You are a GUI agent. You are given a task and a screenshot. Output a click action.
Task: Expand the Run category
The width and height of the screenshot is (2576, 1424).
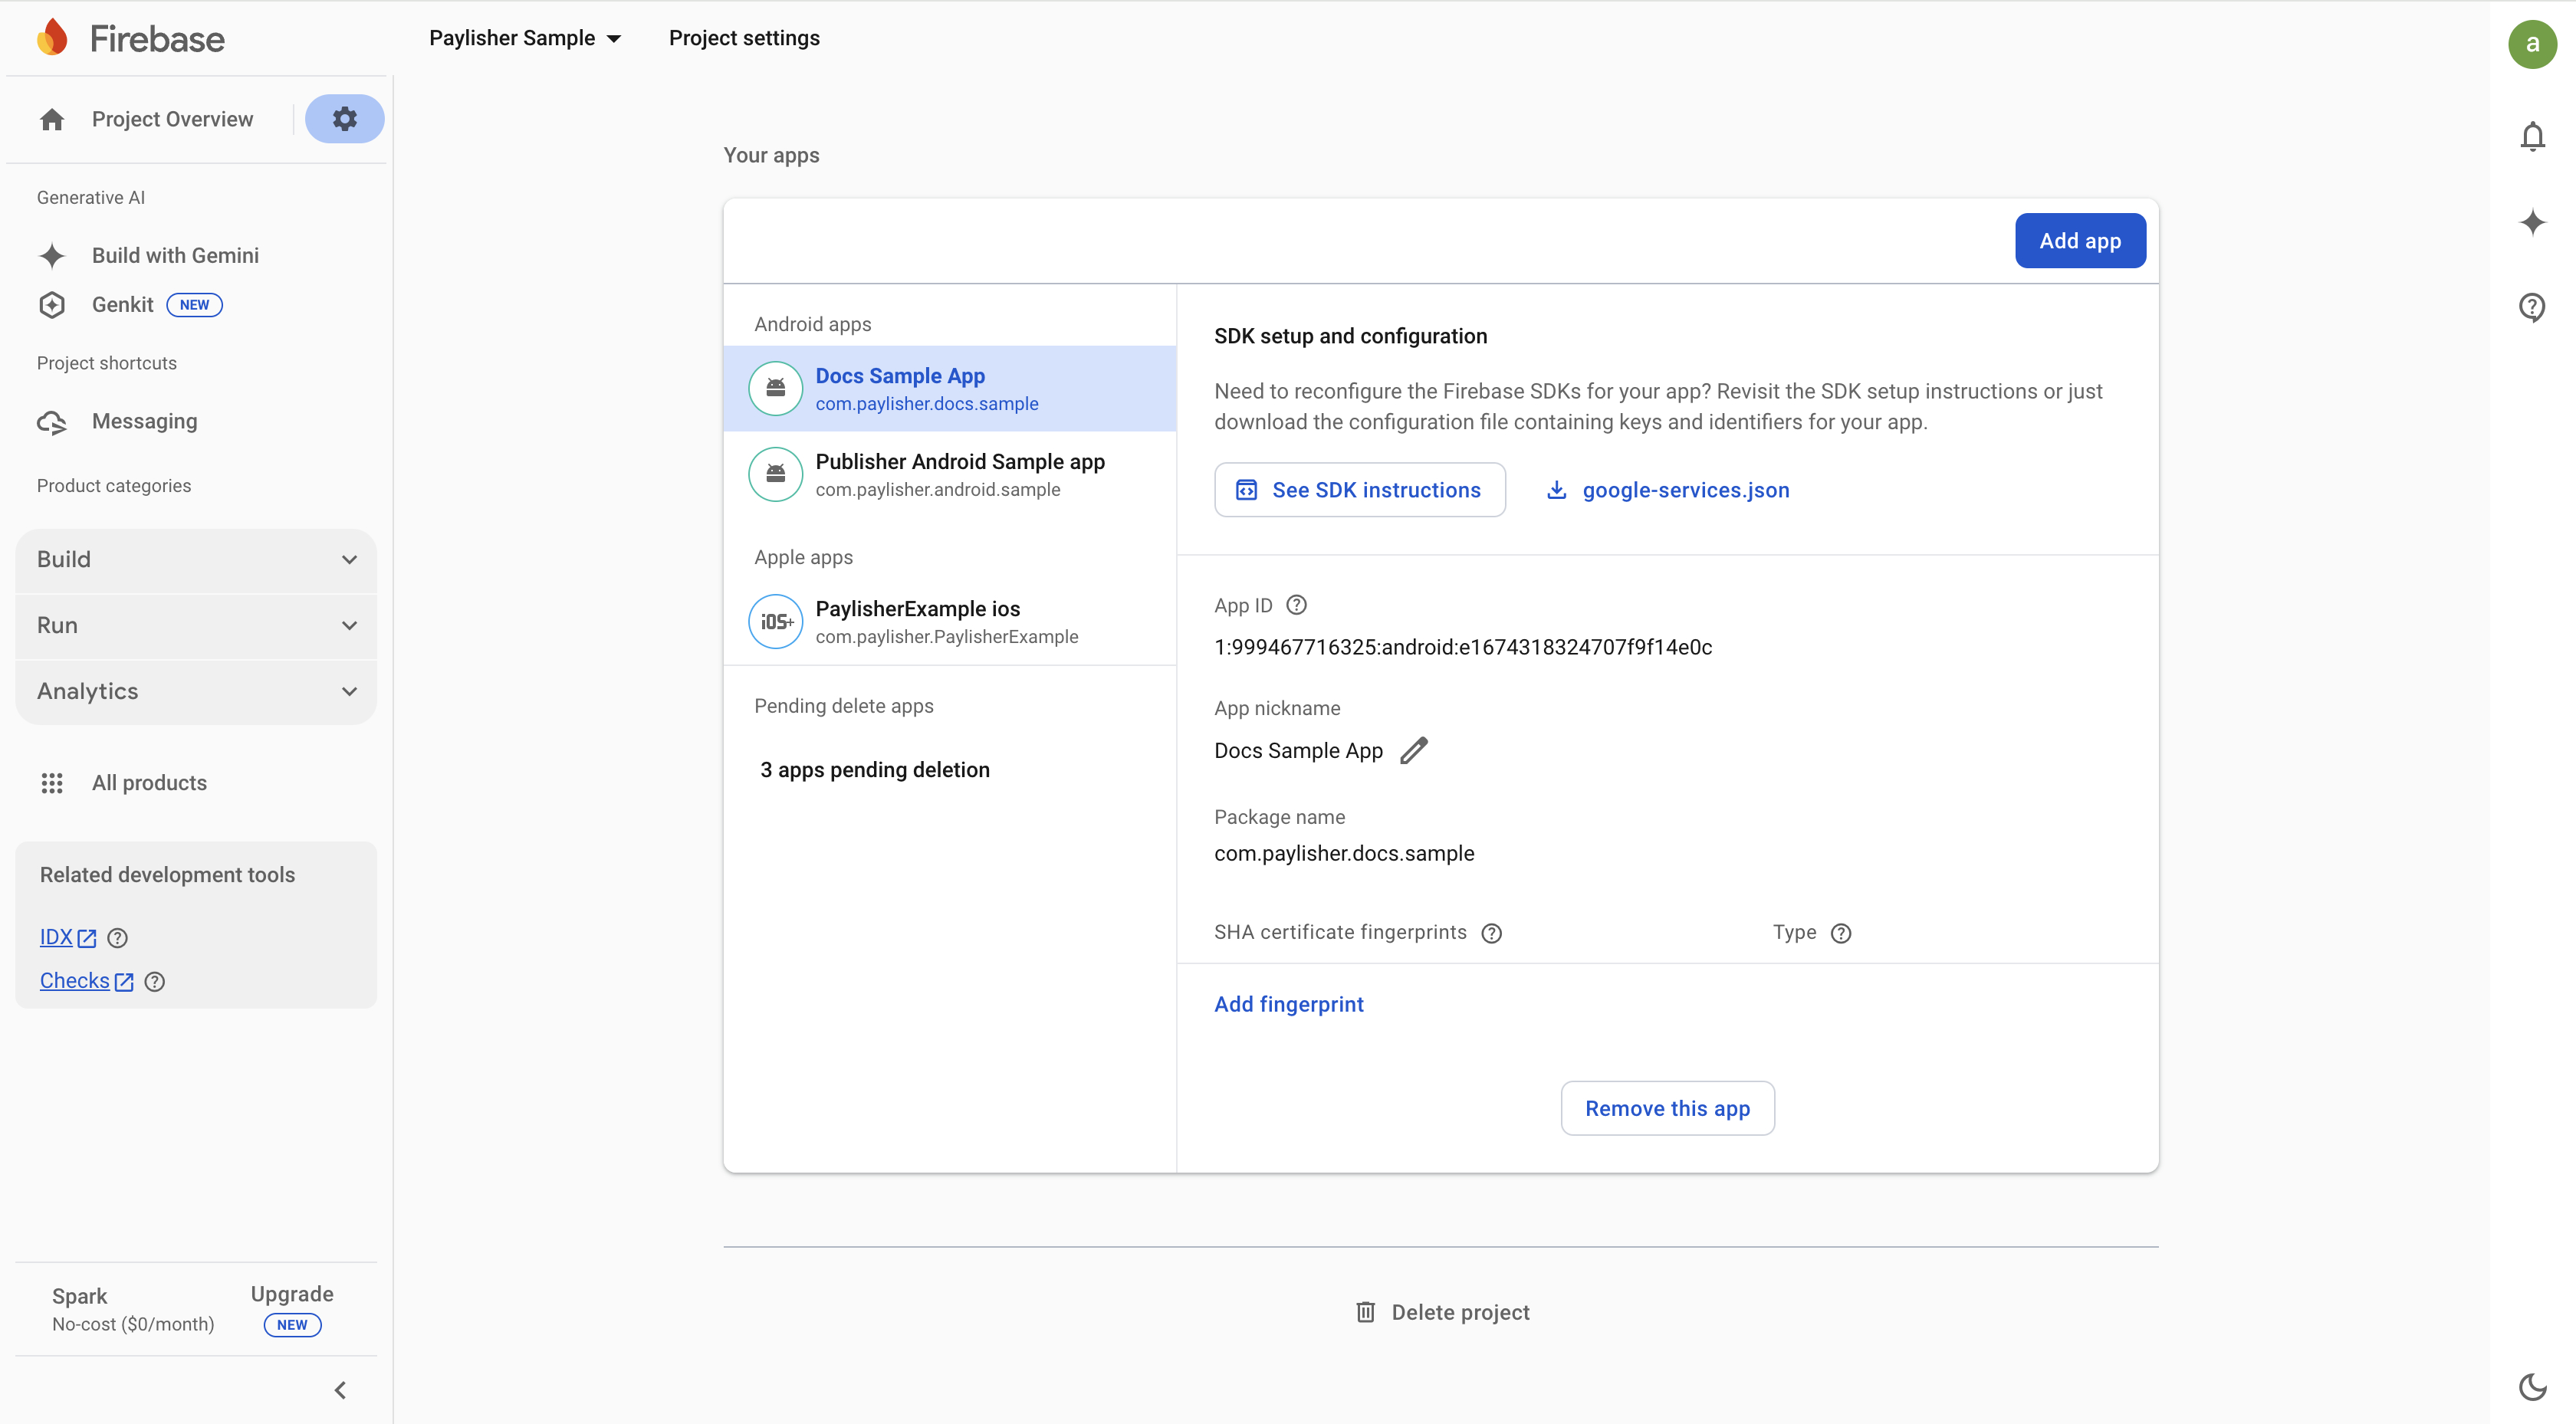point(196,626)
